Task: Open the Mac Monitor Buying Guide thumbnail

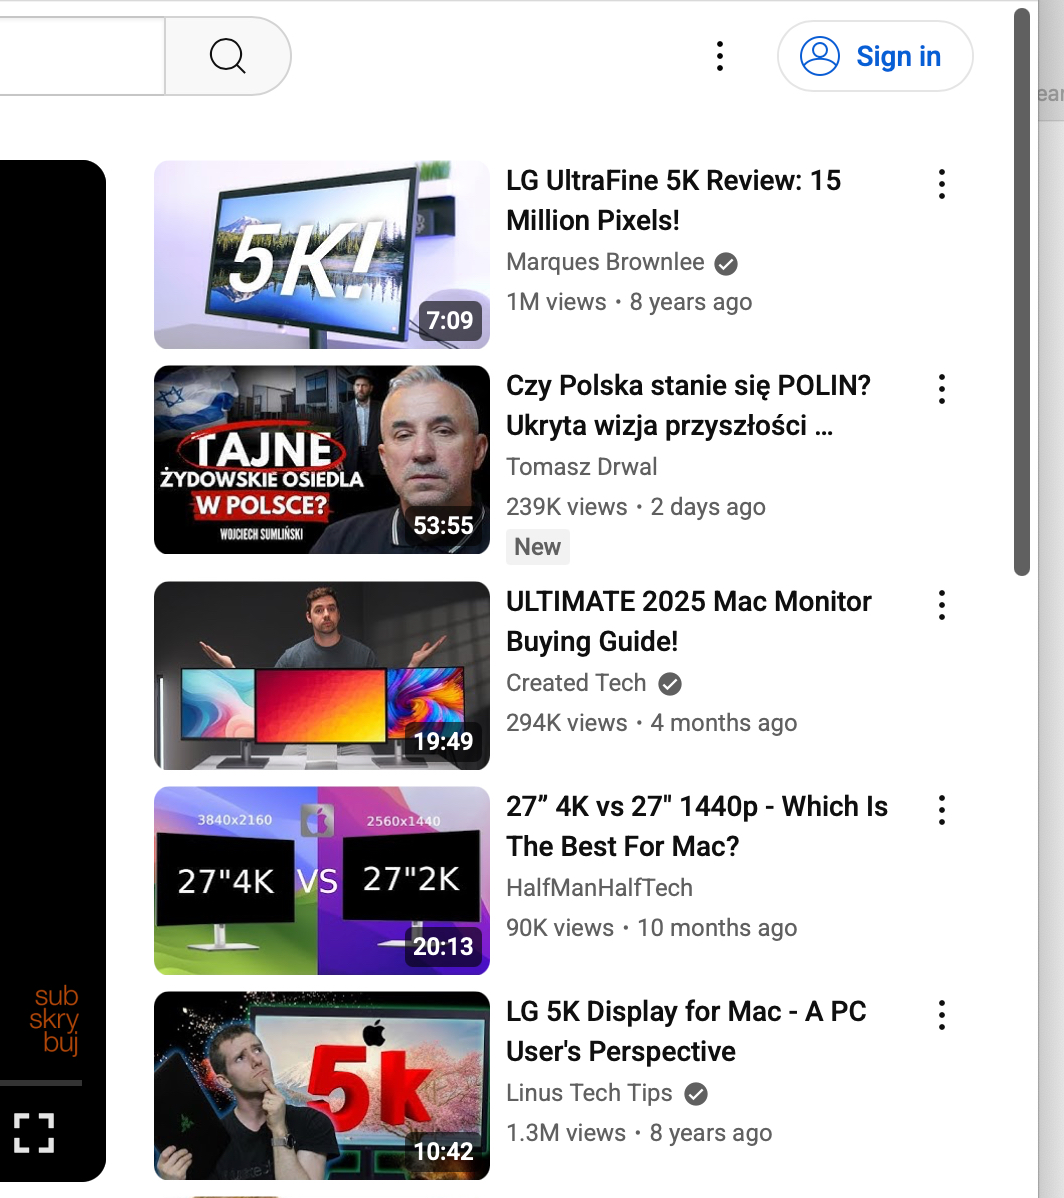Action: (x=321, y=675)
